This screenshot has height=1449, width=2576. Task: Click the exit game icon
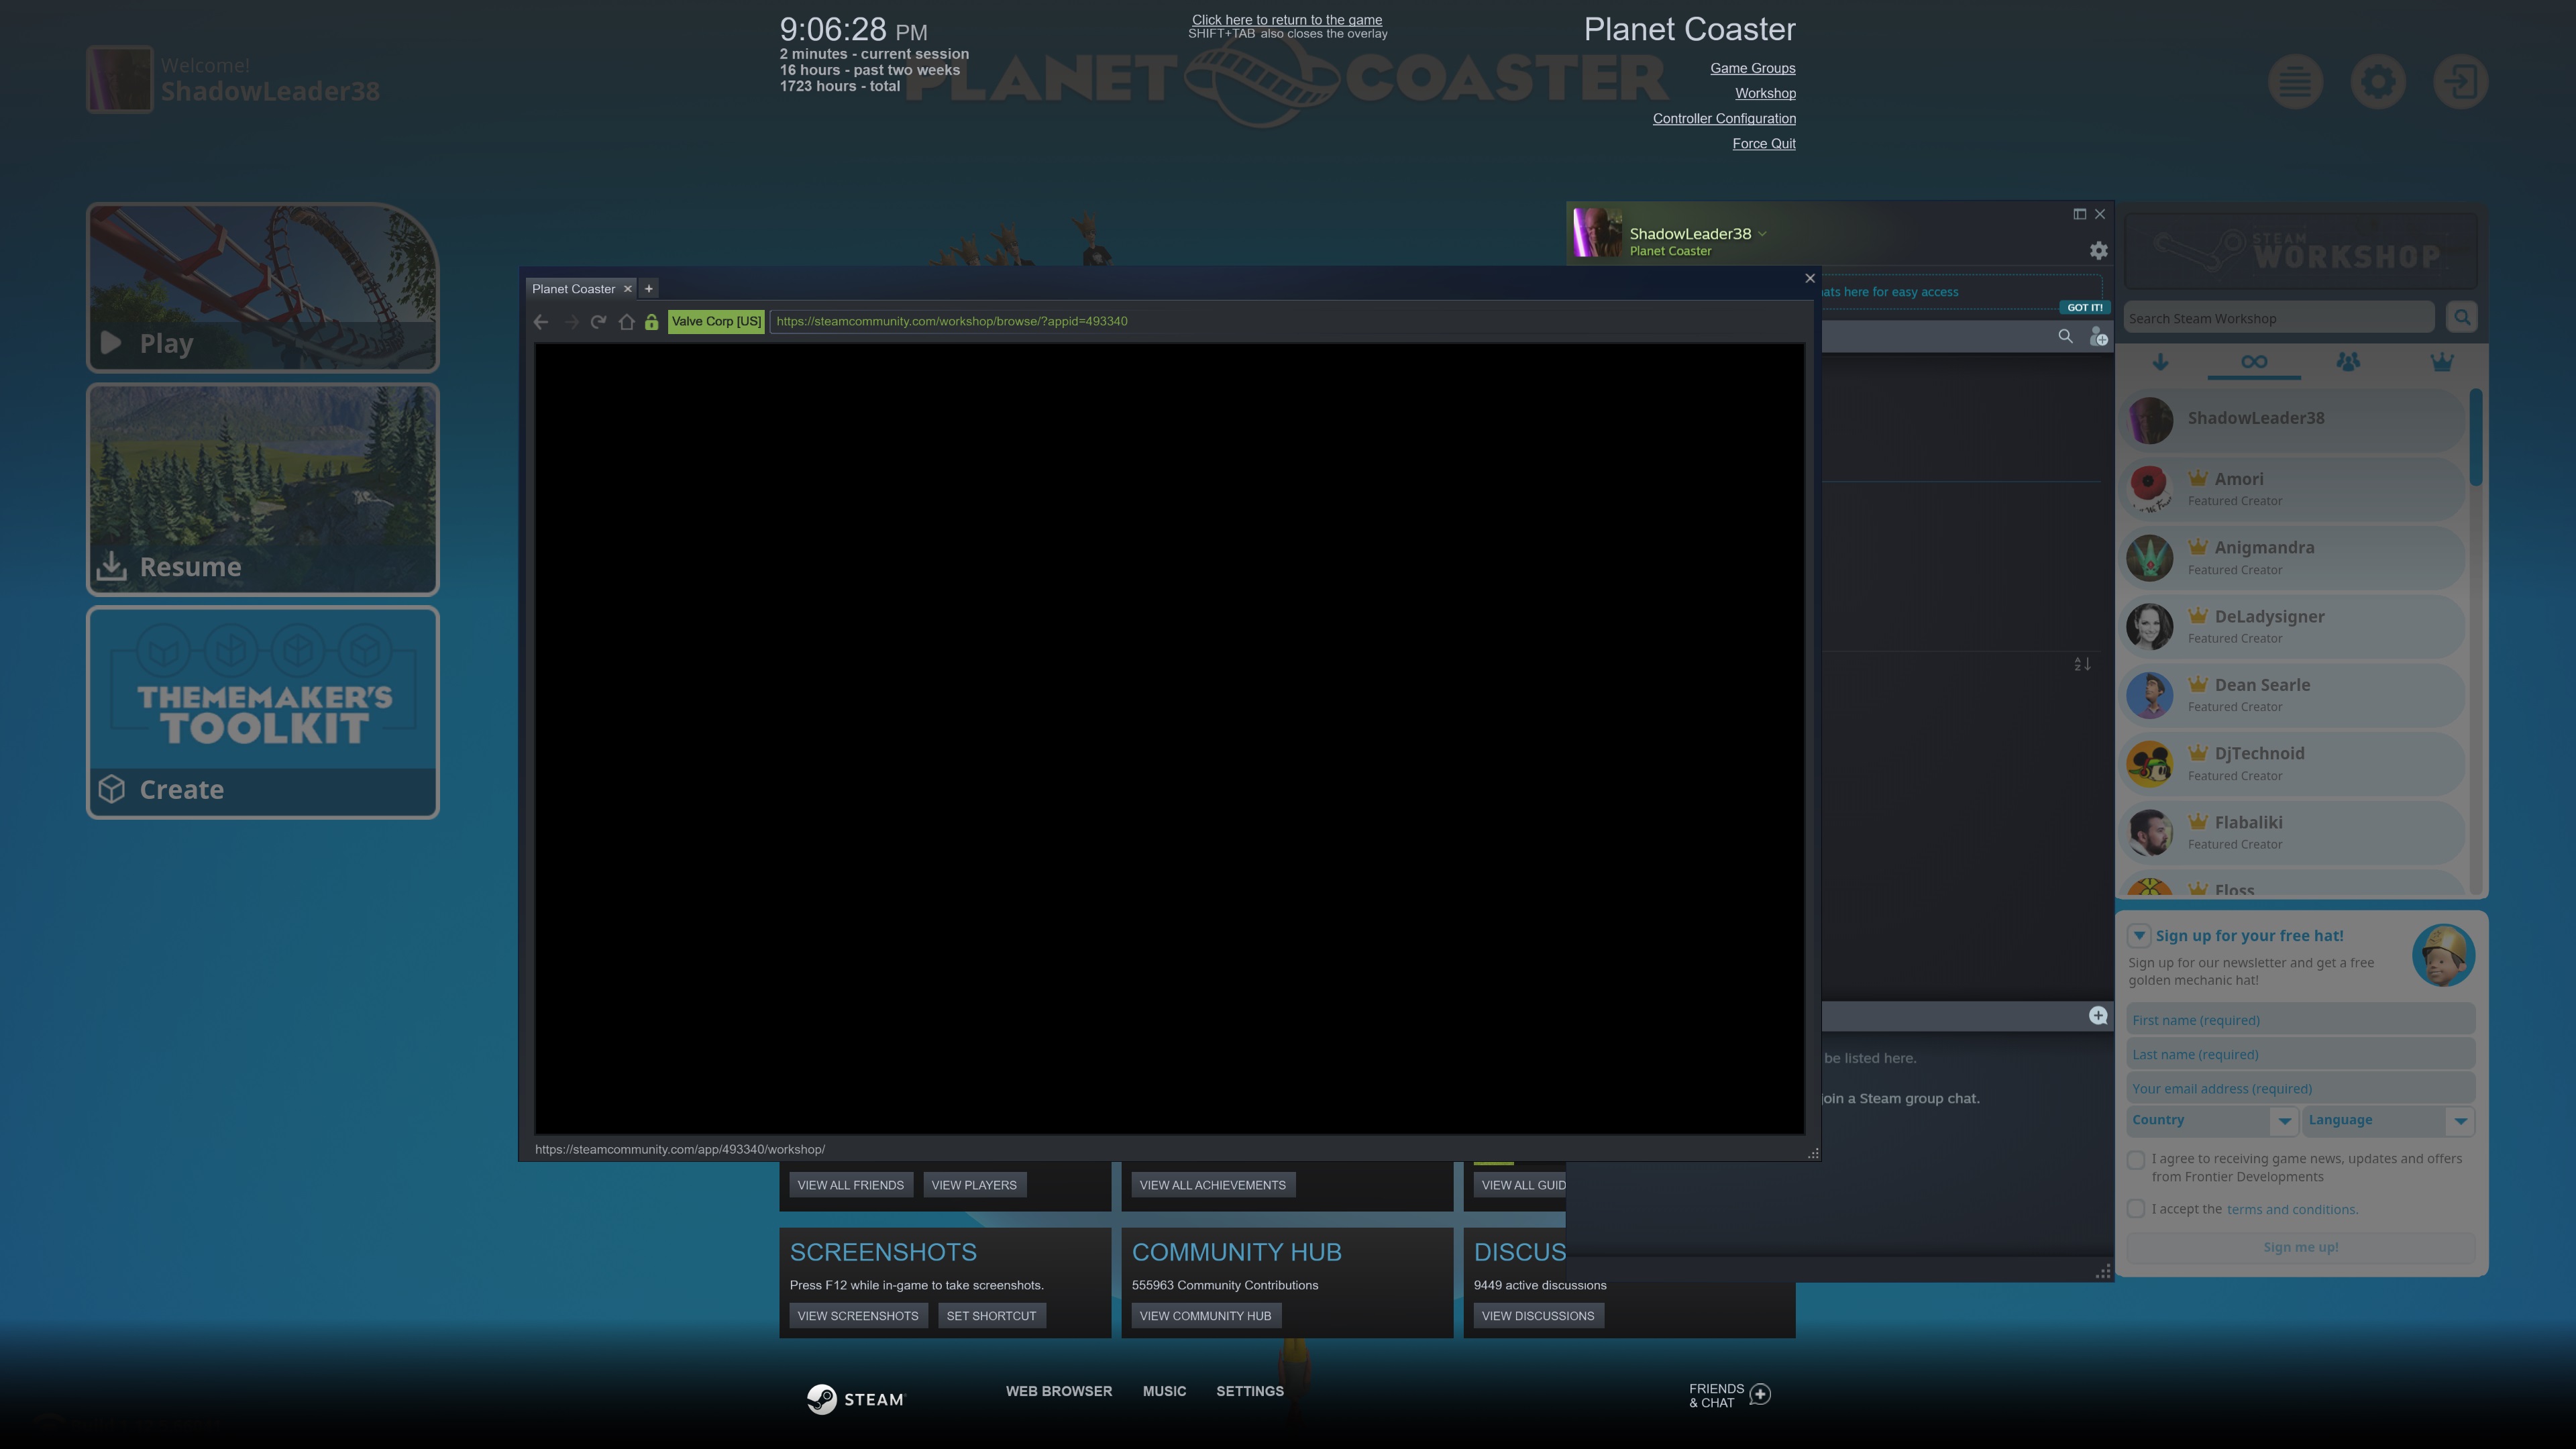click(x=2460, y=82)
